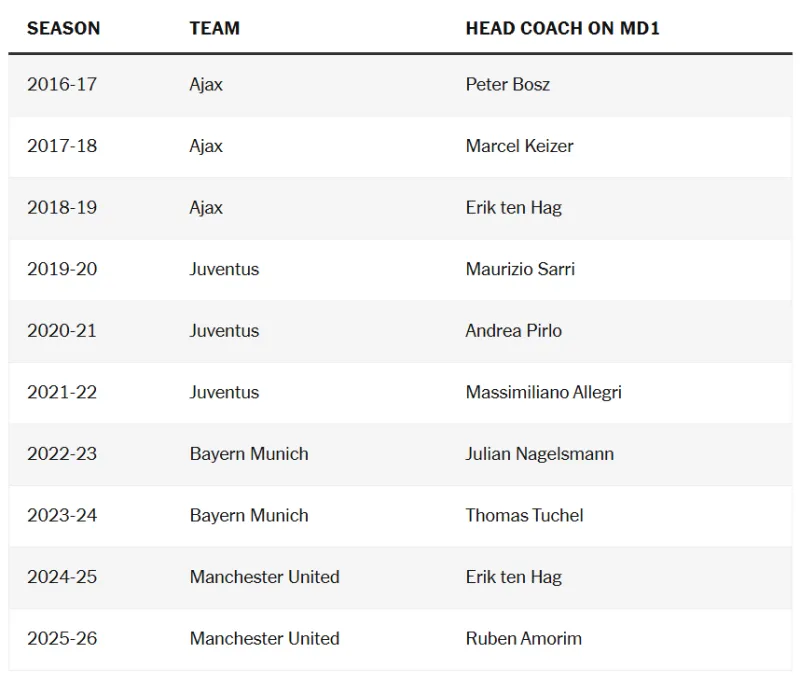Screen dimensions: 800x681
Task: Click on Massimiliano Allegri
Action: tap(543, 392)
